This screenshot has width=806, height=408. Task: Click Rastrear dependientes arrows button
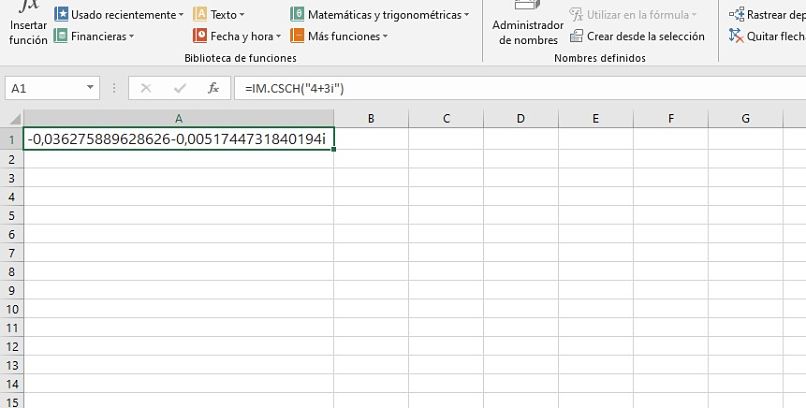pos(767,14)
